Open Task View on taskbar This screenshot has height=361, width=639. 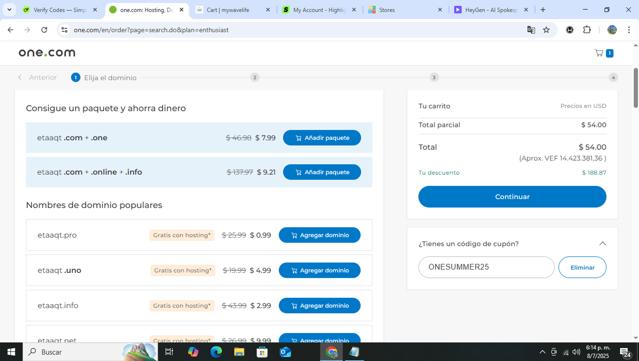coord(169,352)
